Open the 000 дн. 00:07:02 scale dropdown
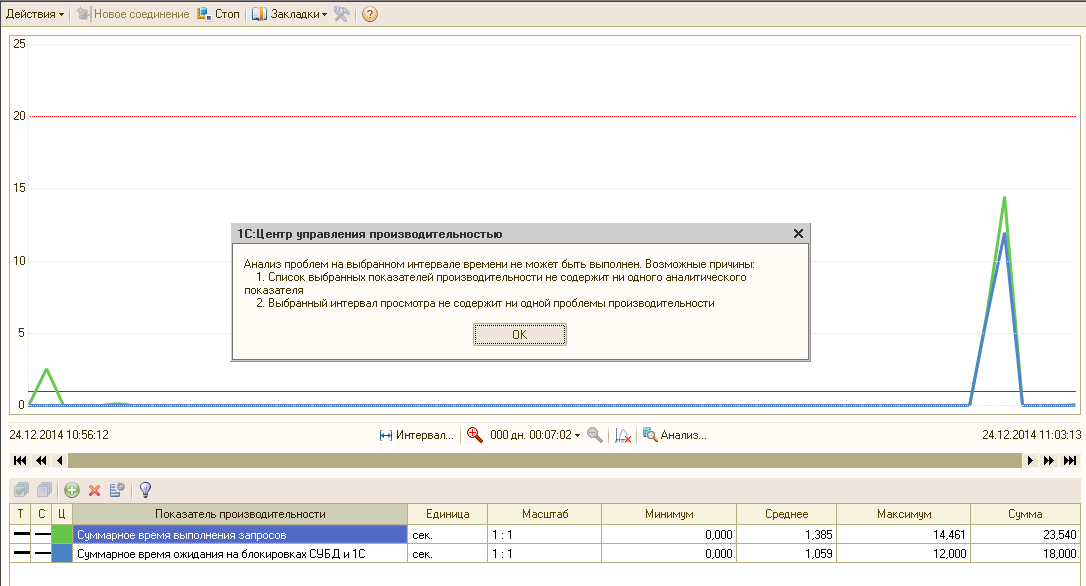This screenshot has height=586, width=1086. (x=535, y=435)
